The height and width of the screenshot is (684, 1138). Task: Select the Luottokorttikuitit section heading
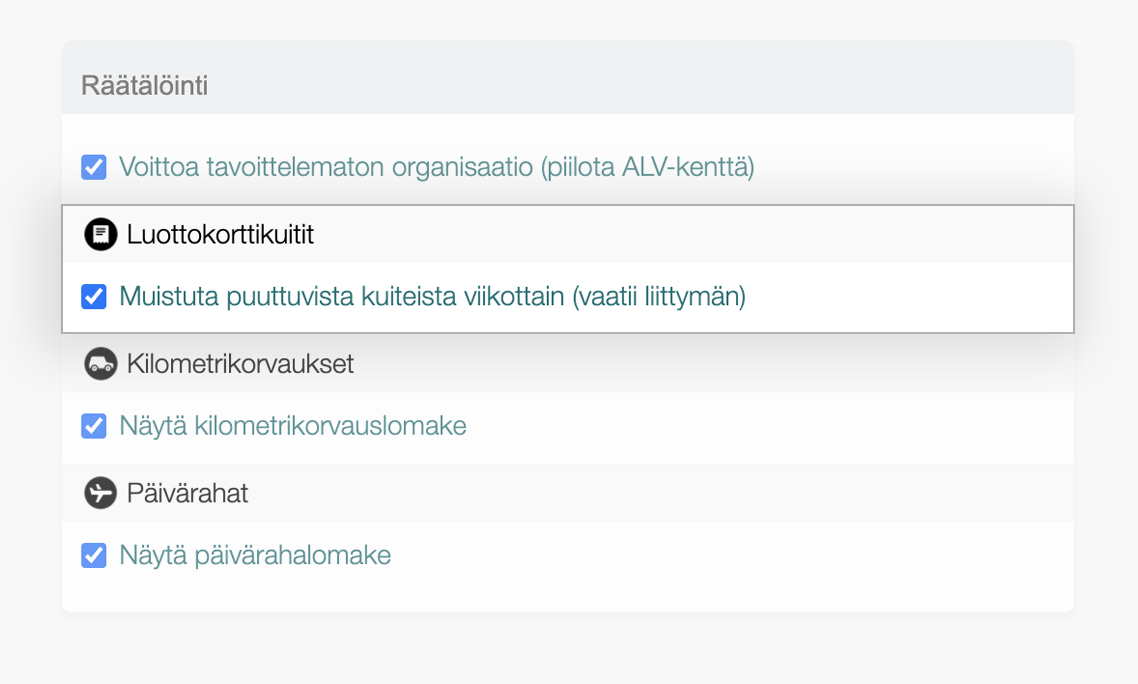(220, 234)
